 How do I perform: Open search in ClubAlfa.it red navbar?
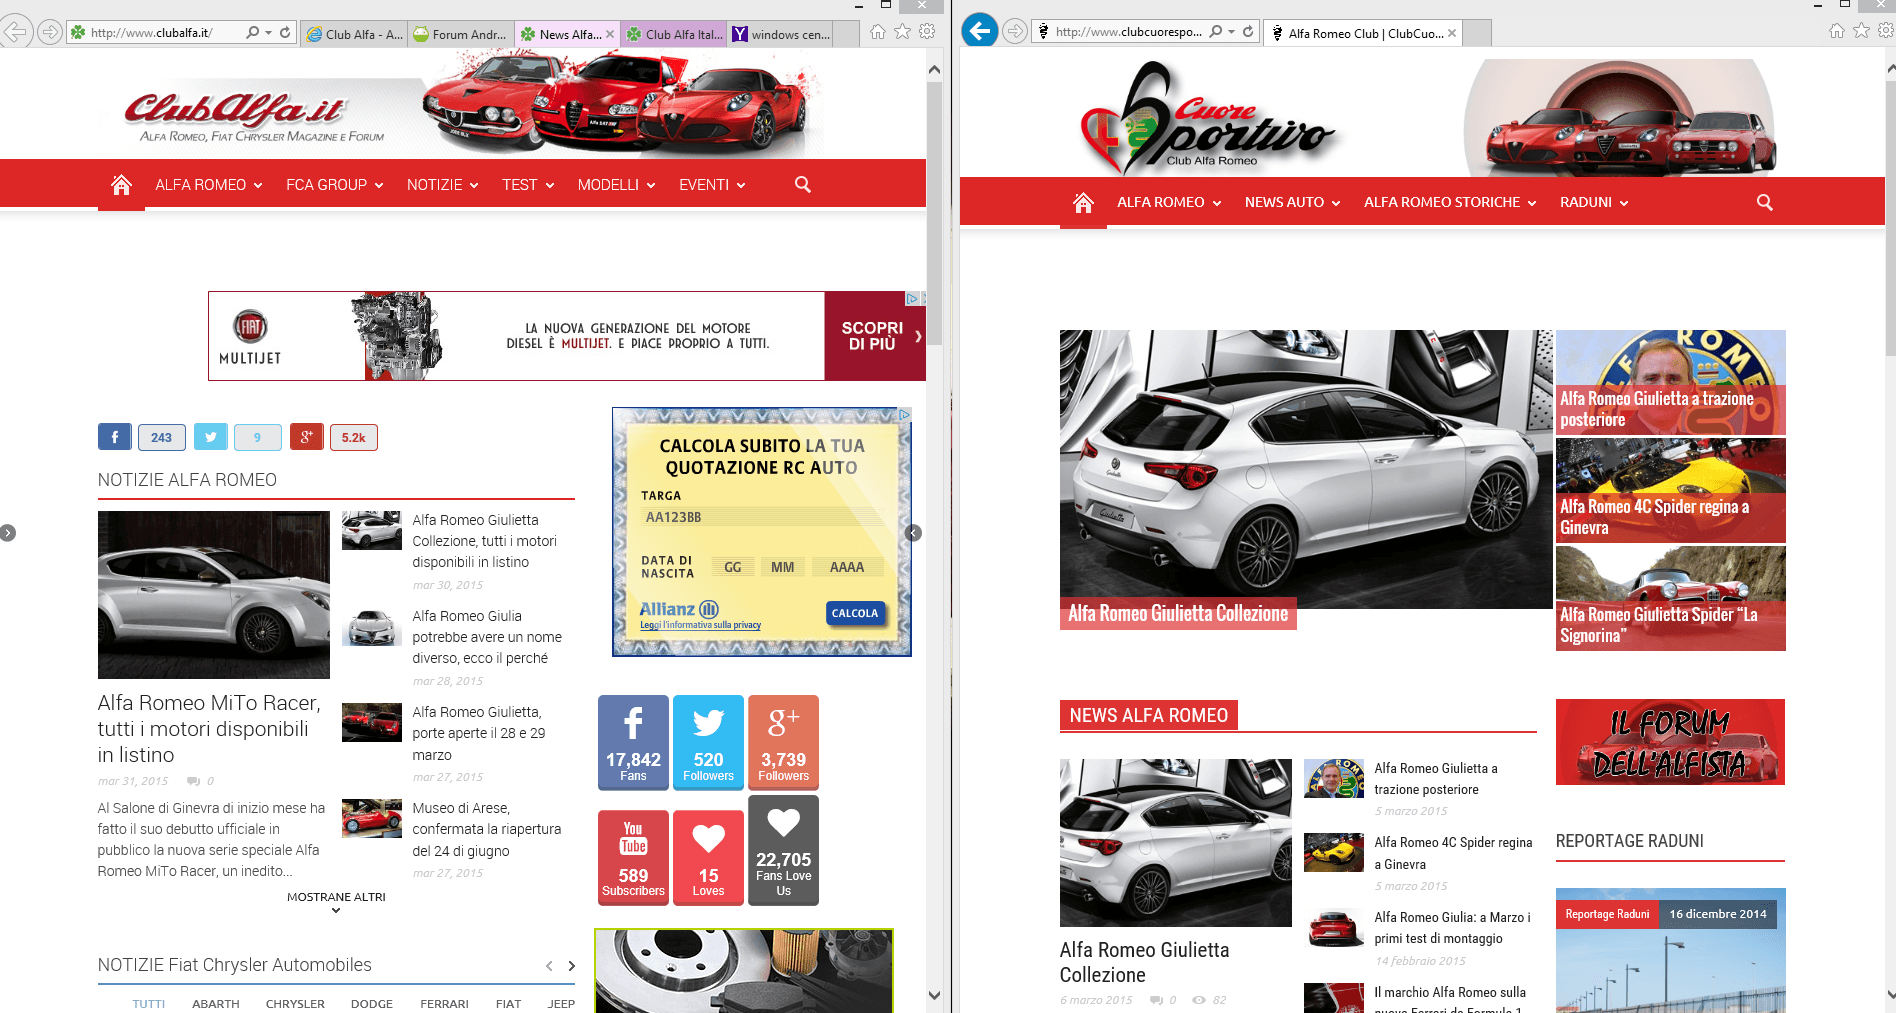[802, 185]
